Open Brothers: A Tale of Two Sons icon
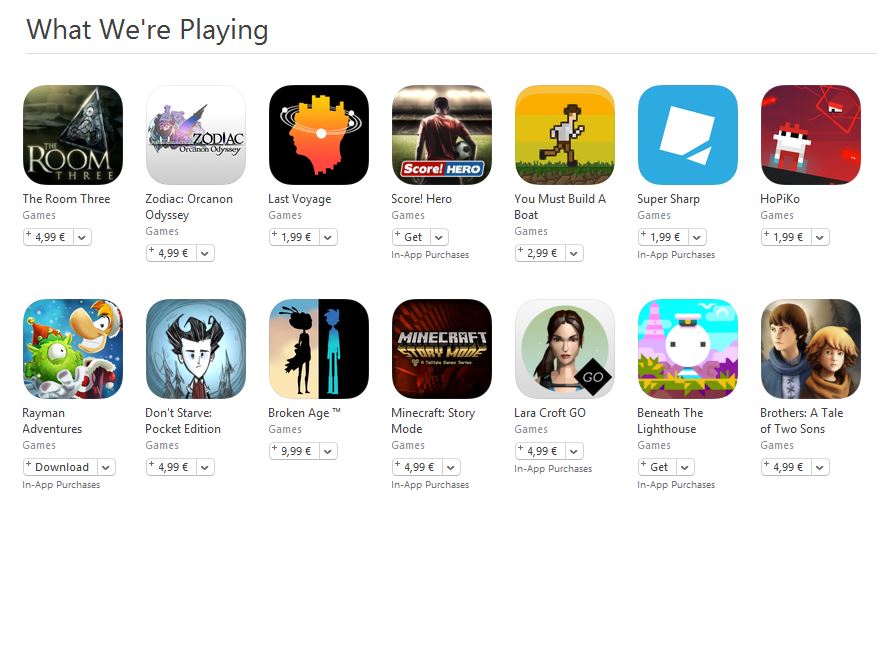The height and width of the screenshot is (661, 877). [x=811, y=349]
